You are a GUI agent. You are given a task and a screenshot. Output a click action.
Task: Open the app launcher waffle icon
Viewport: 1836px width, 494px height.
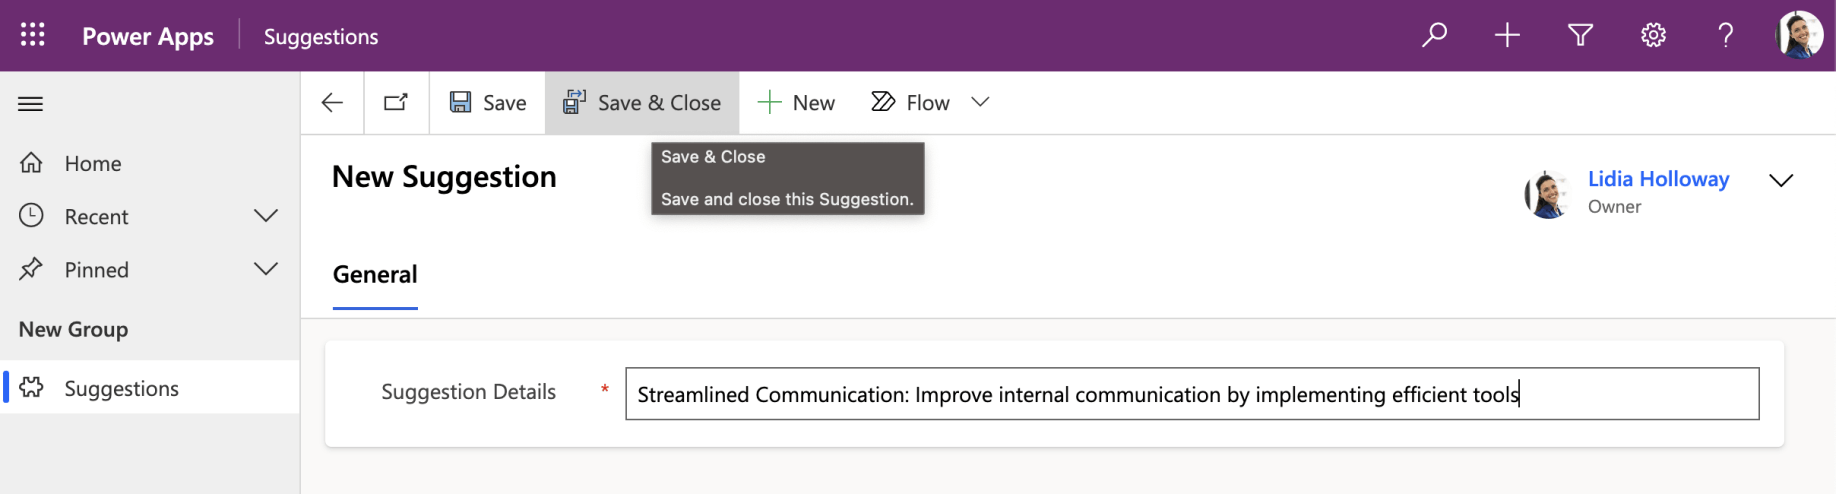coord(33,35)
